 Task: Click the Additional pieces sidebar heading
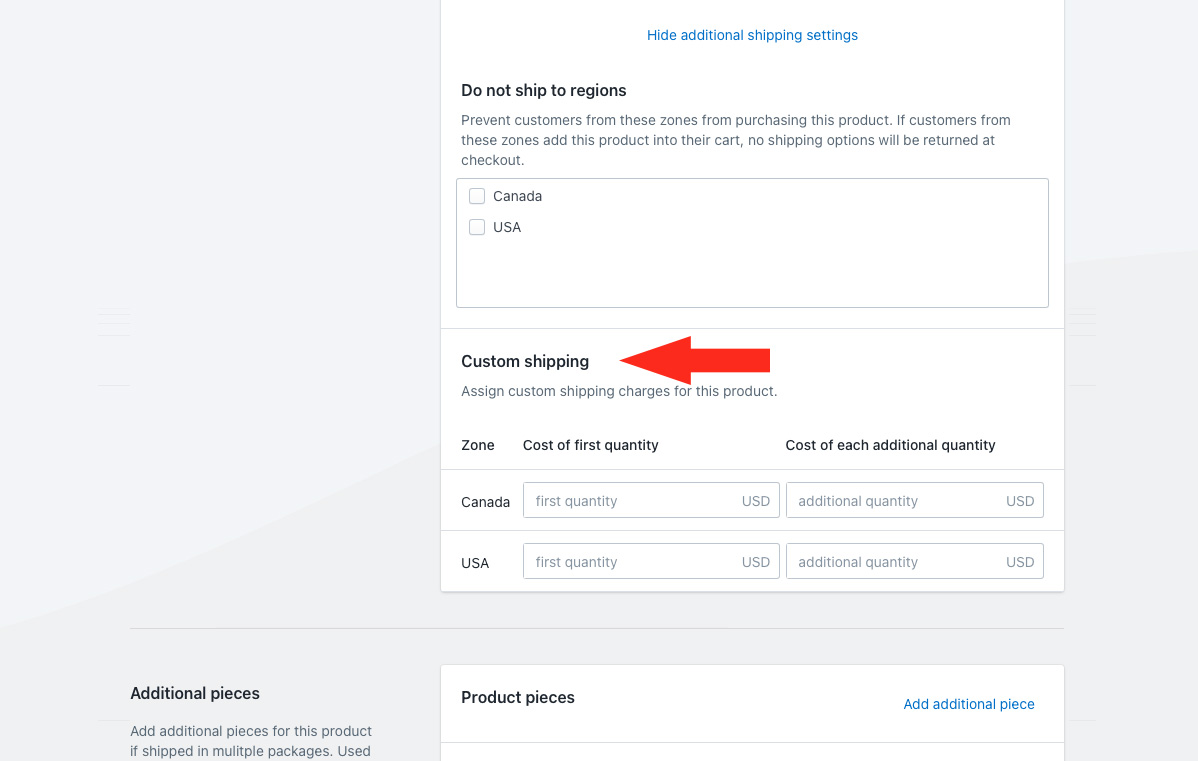tap(195, 693)
